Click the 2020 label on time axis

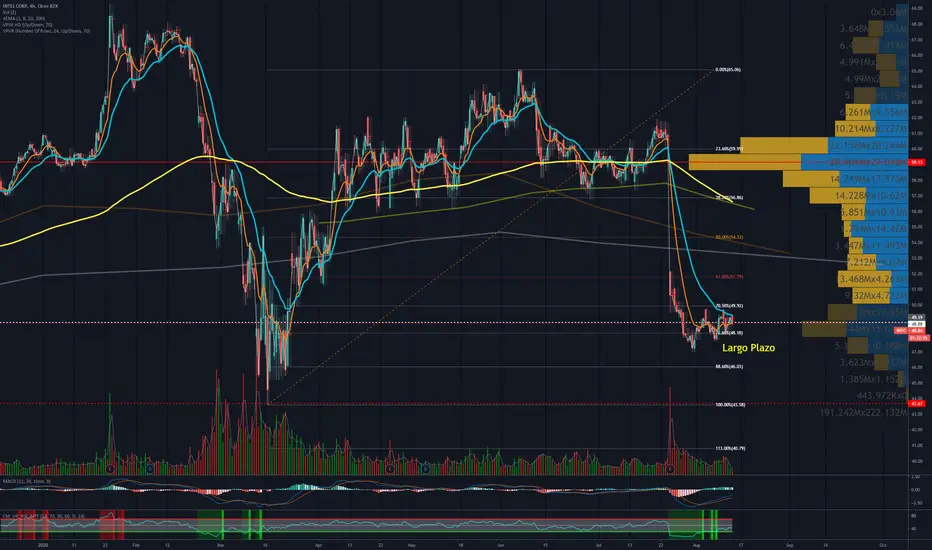[x=42, y=544]
